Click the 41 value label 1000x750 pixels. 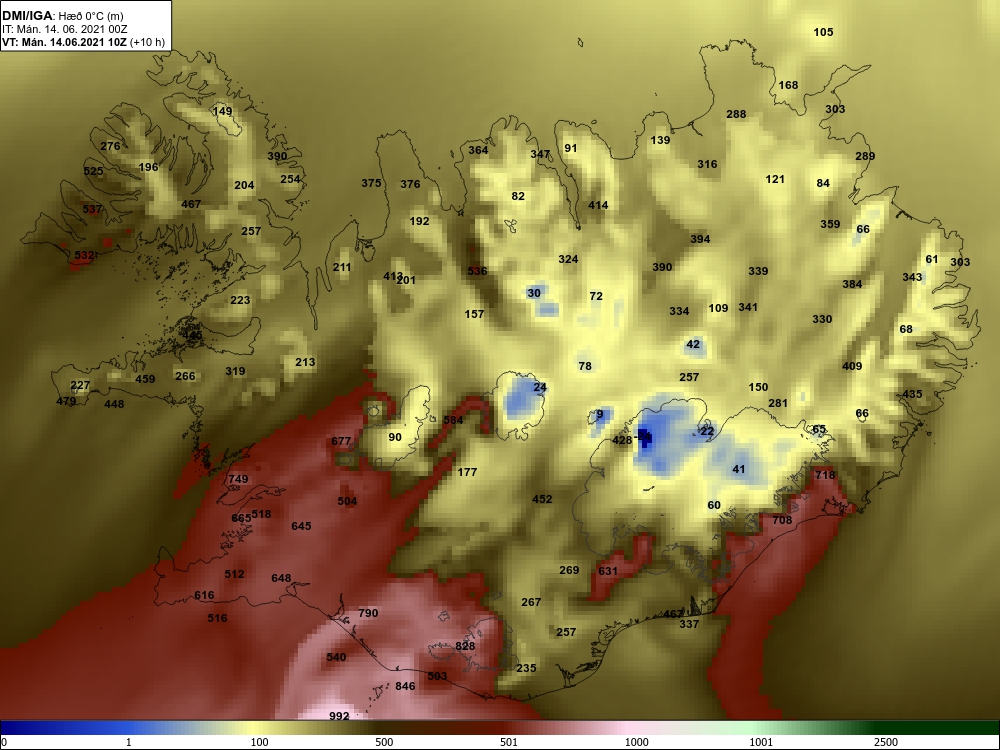click(x=739, y=469)
